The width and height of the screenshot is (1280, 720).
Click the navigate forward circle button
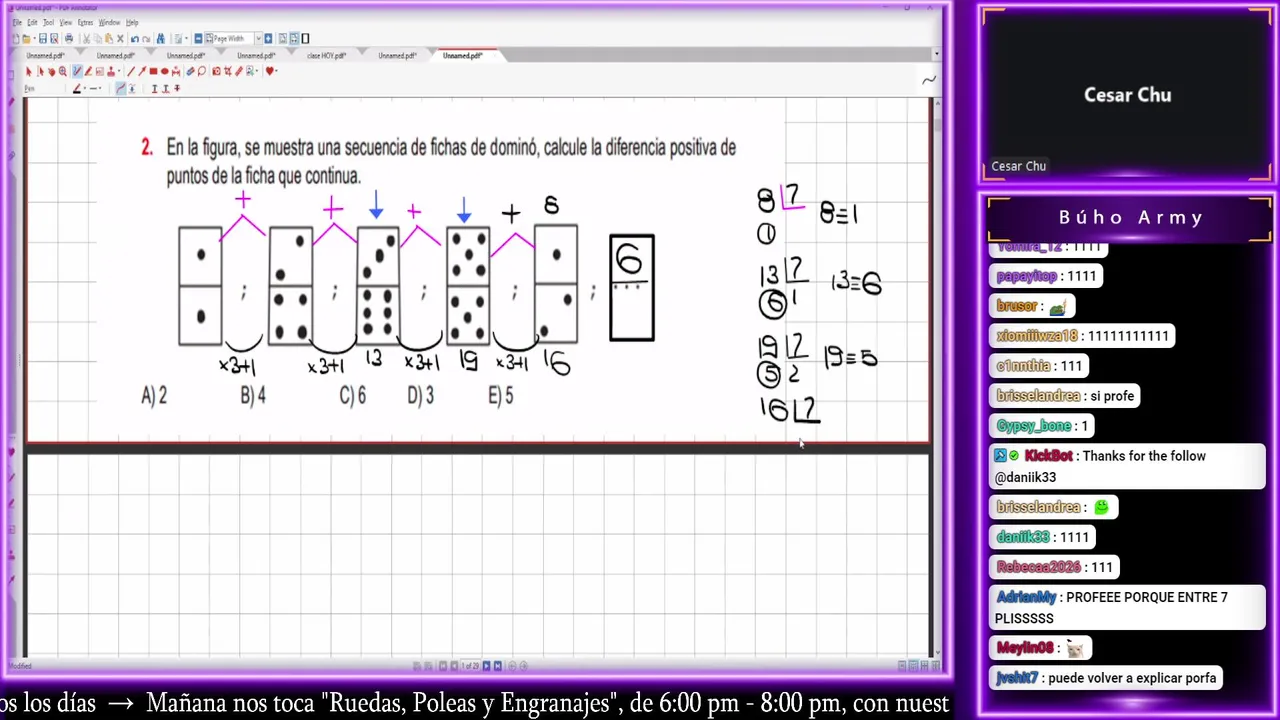click(523, 665)
